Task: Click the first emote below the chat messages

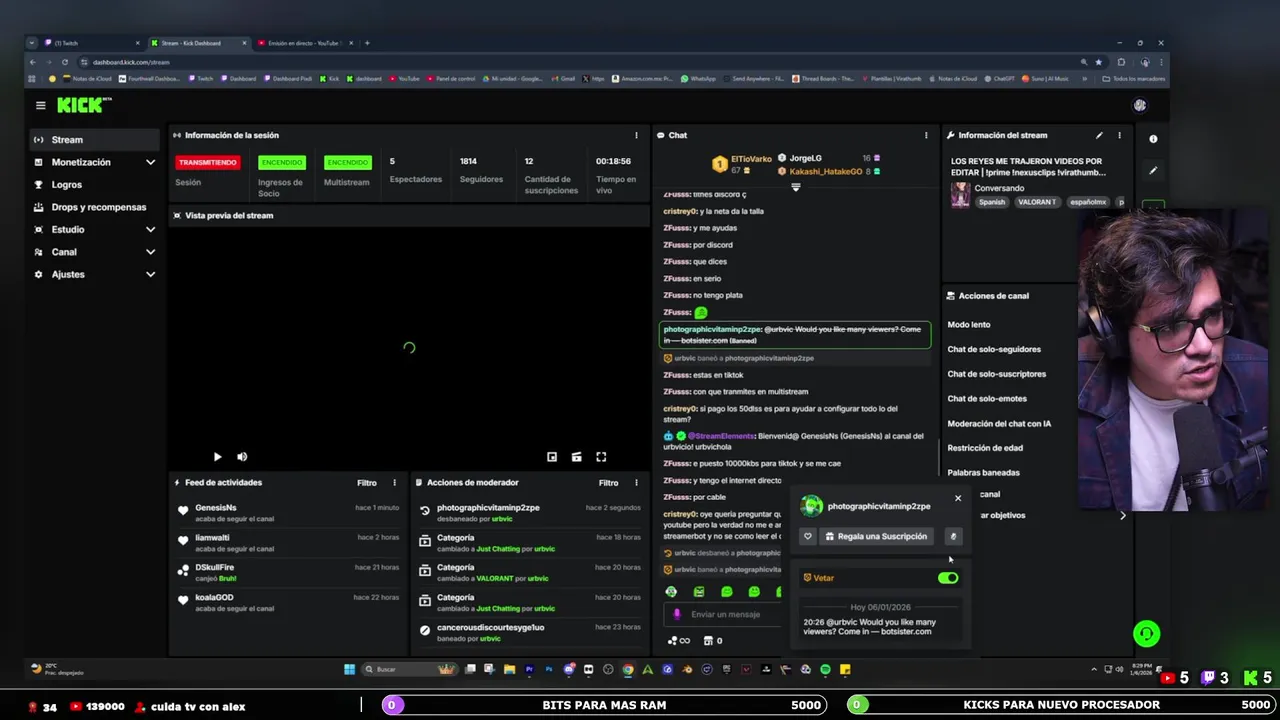Action: tap(671, 592)
